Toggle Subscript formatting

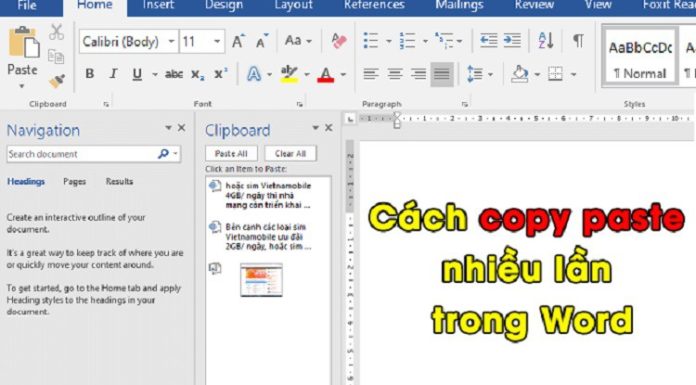(x=198, y=75)
